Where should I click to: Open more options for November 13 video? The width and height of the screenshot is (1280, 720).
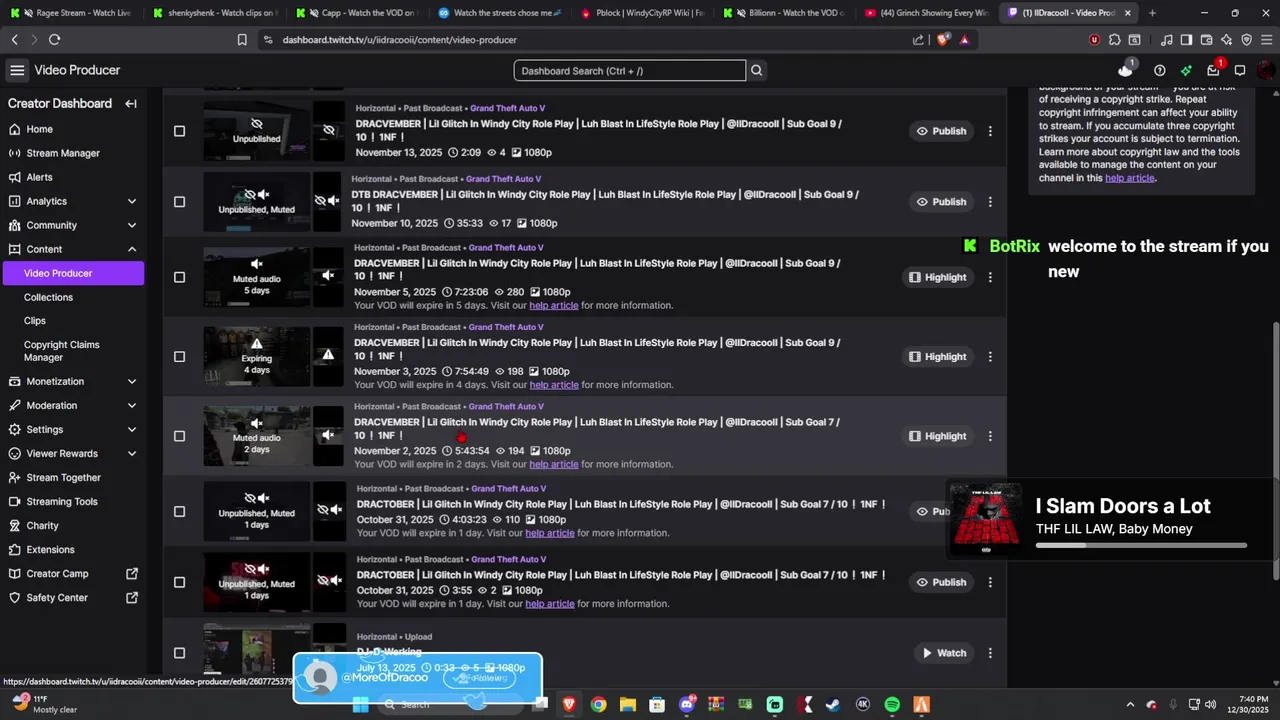tap(990, 131)
